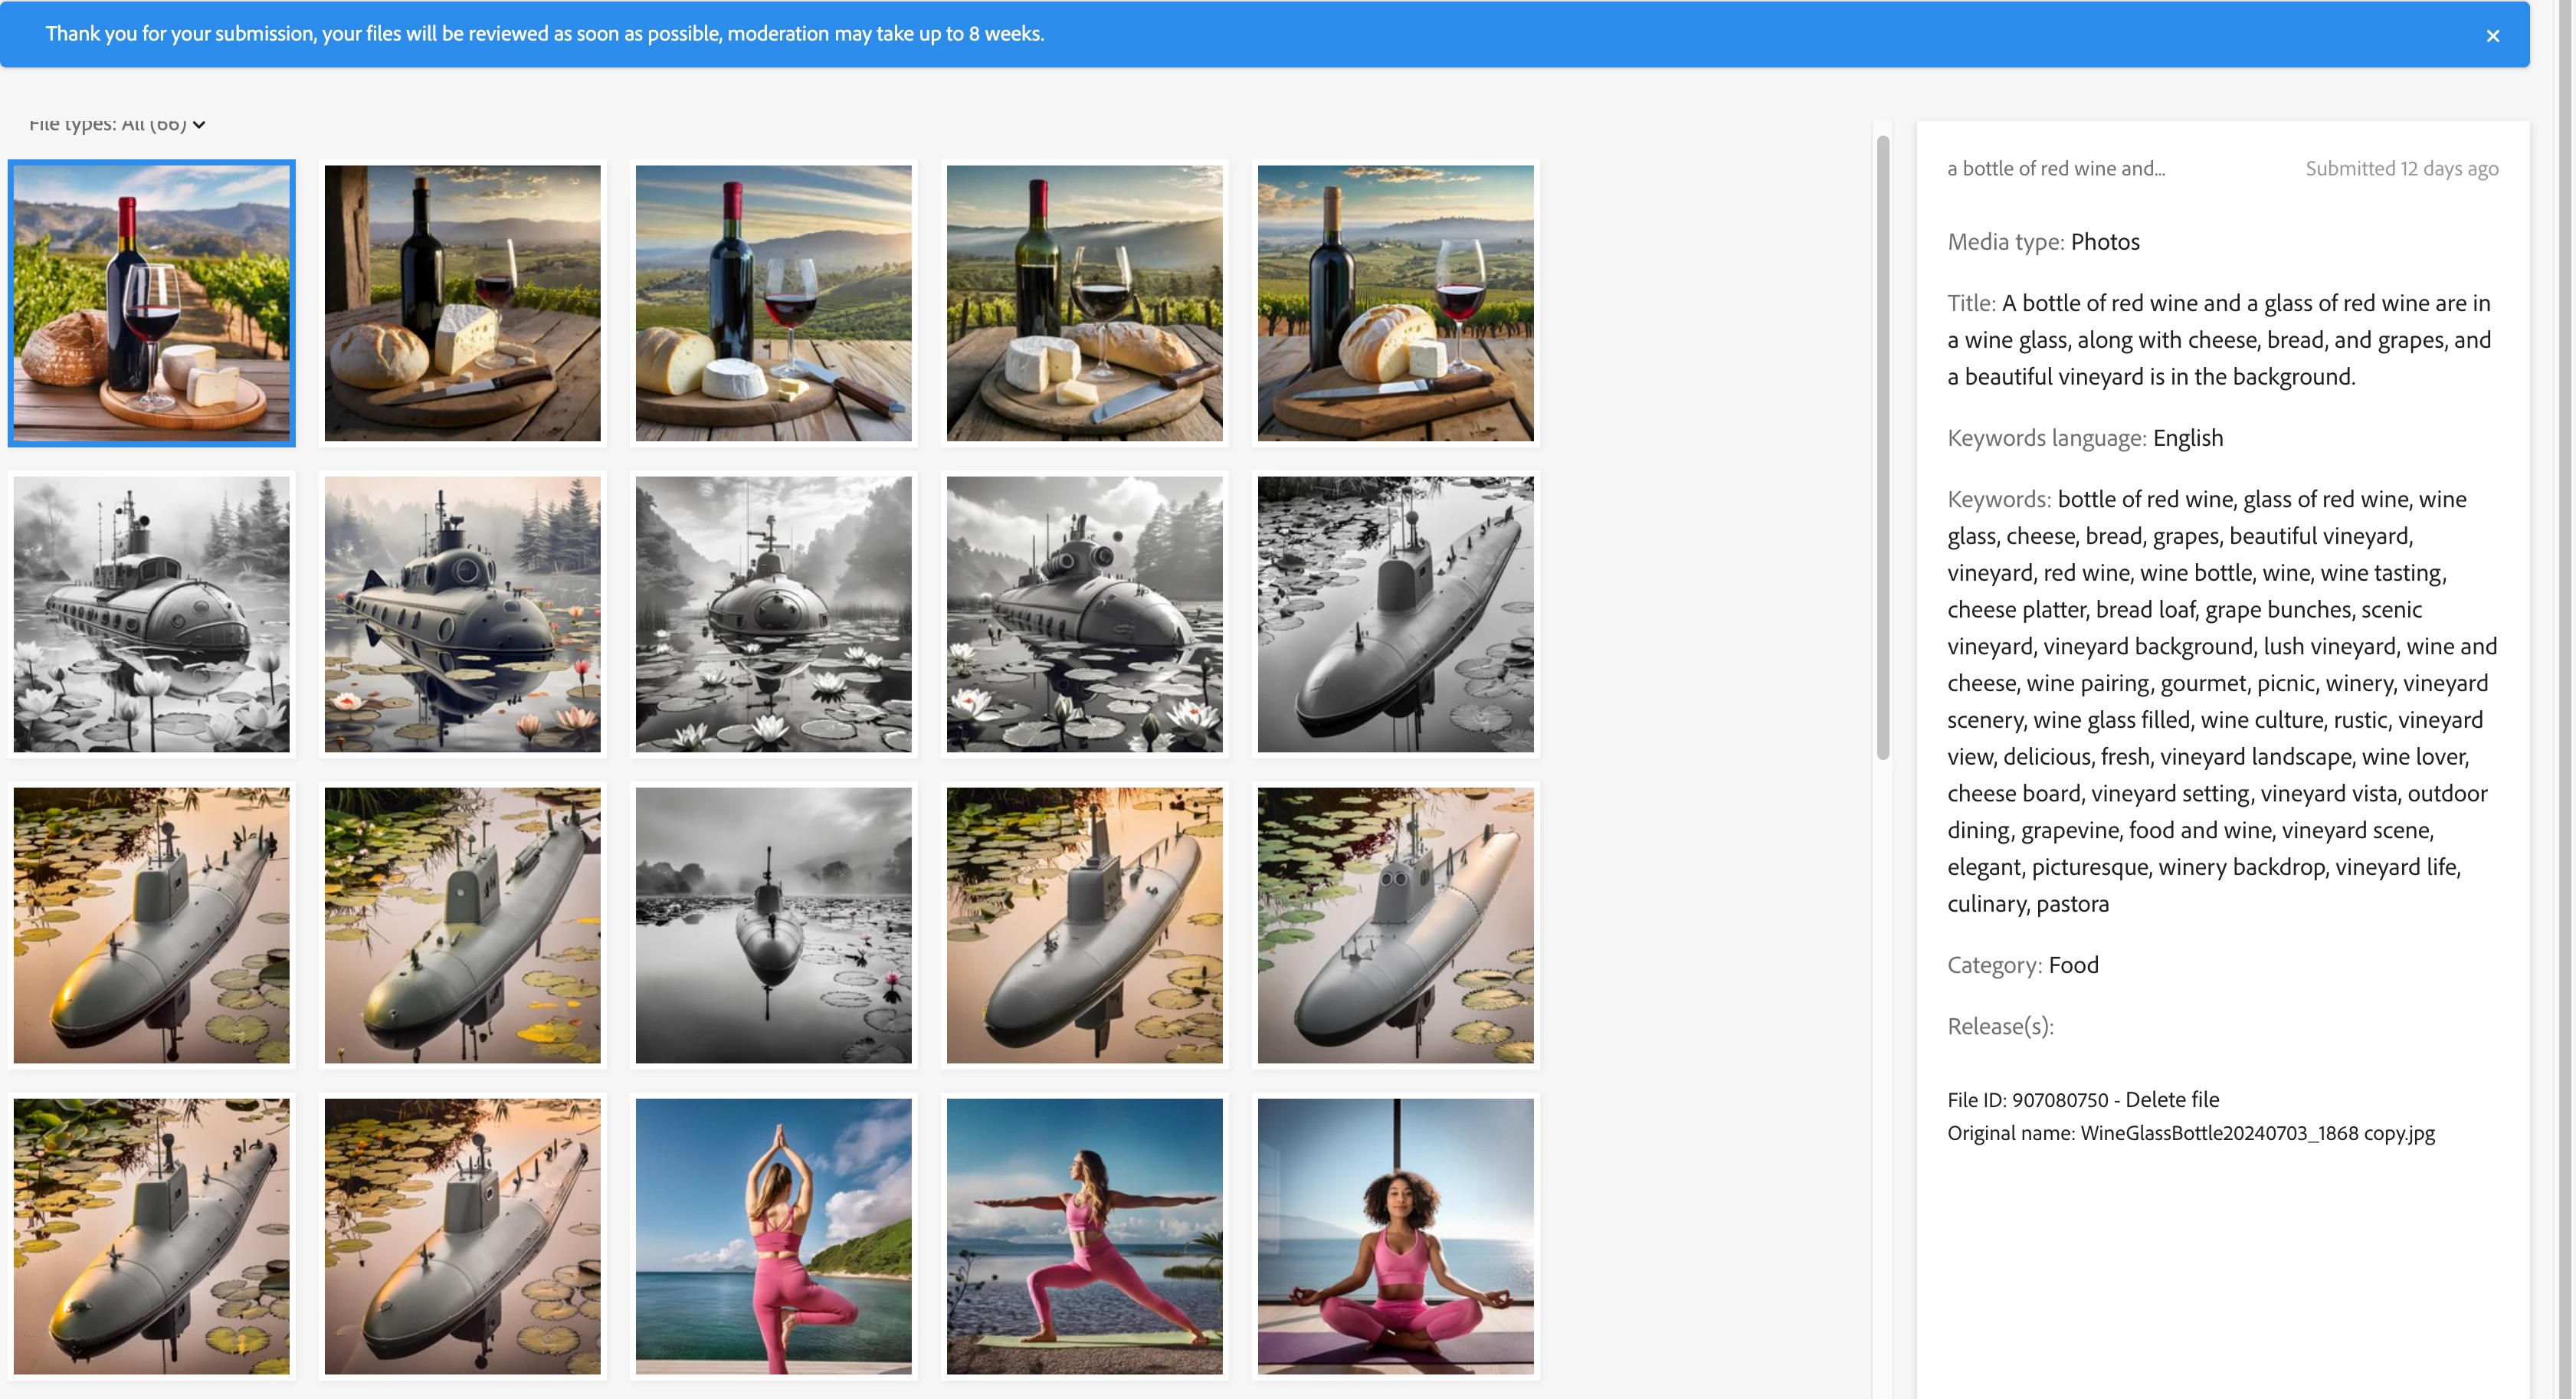
Task: Open the first color submarine thumbnail, third row
Action: coord(152,925)
